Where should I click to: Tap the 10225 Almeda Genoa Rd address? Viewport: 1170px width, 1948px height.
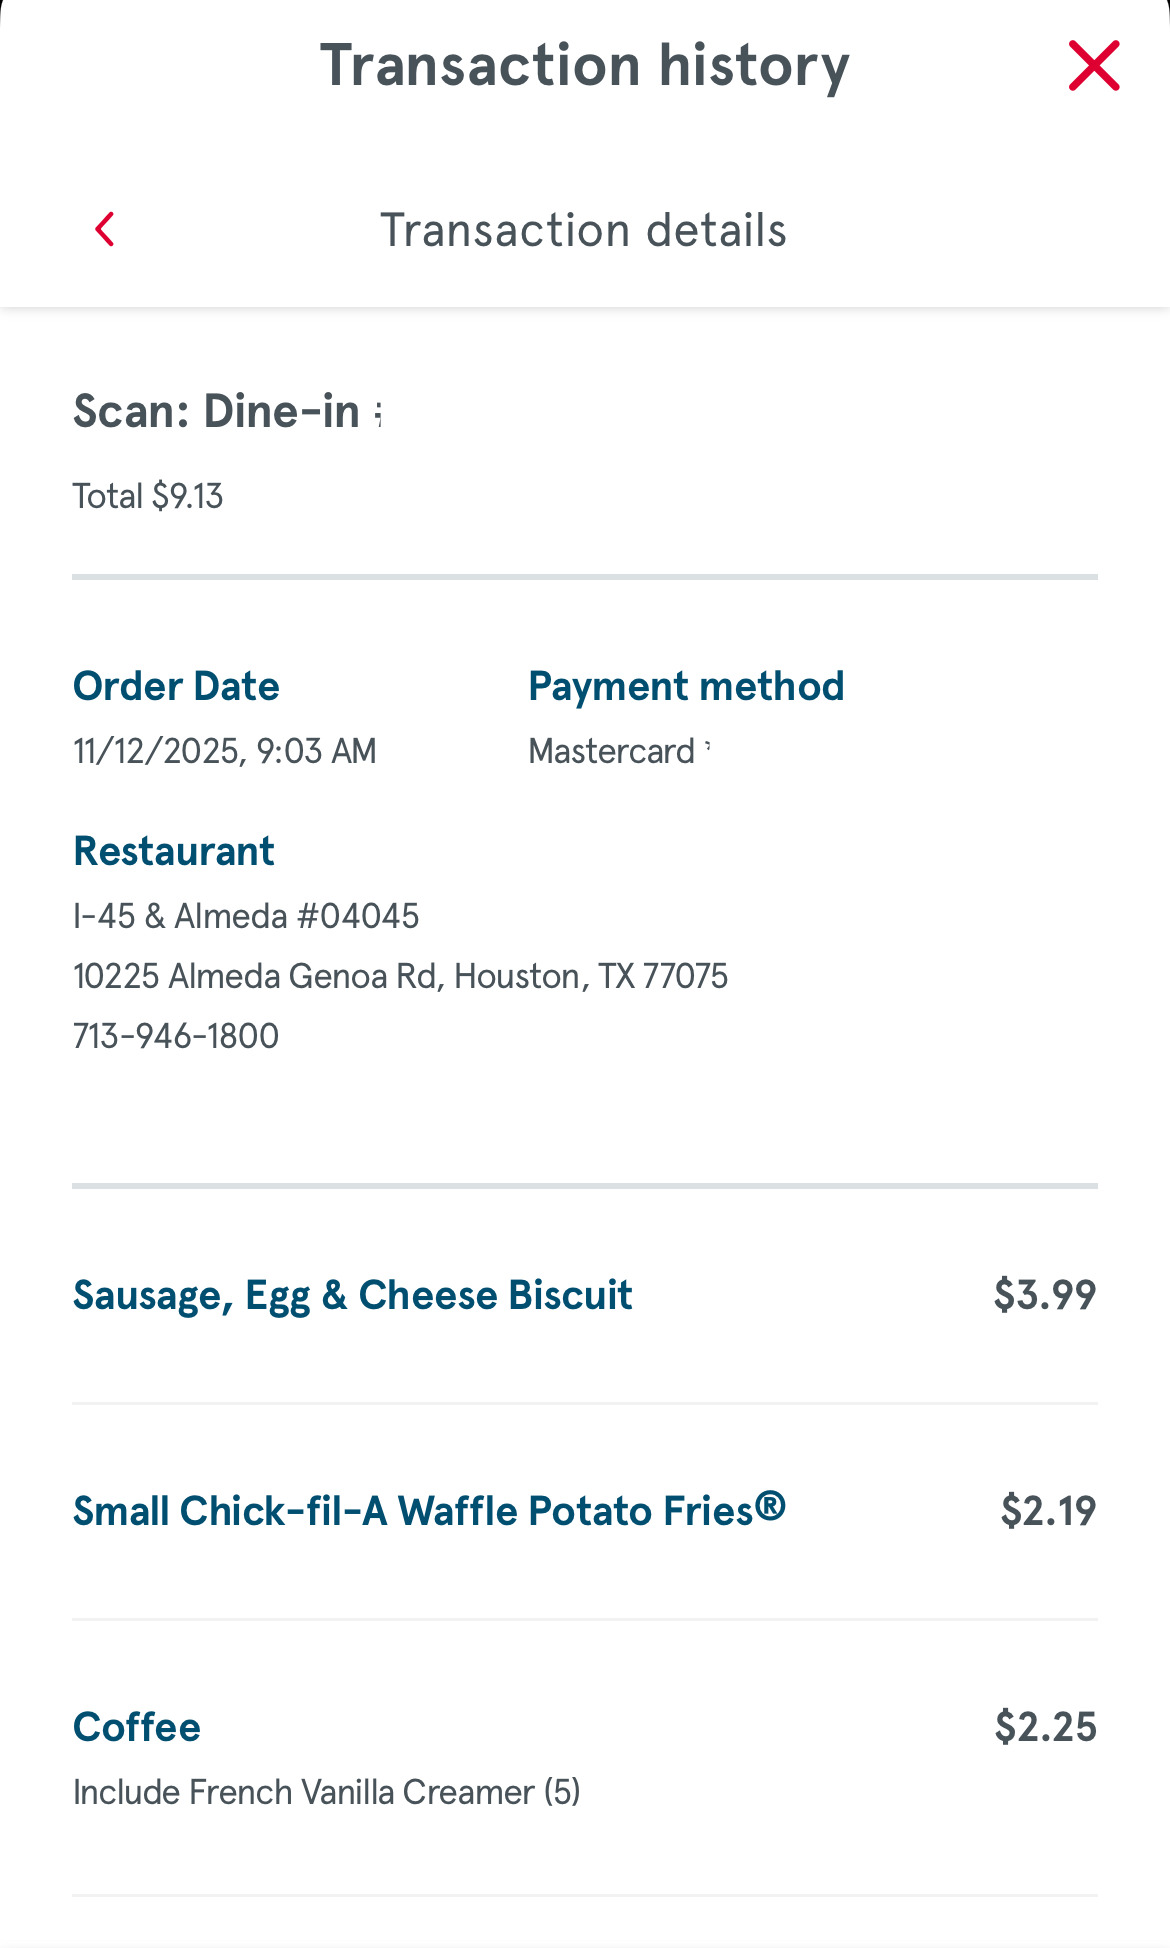click(x=400, y=976)
